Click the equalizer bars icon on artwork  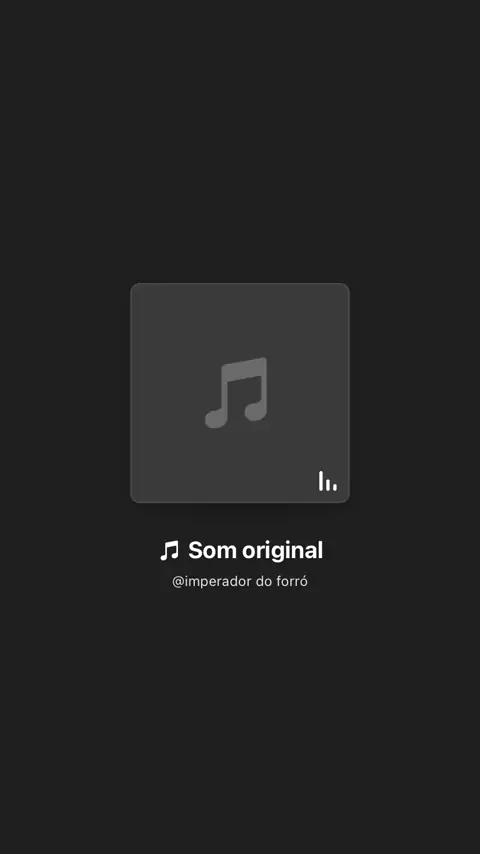[x=327, y=481]
